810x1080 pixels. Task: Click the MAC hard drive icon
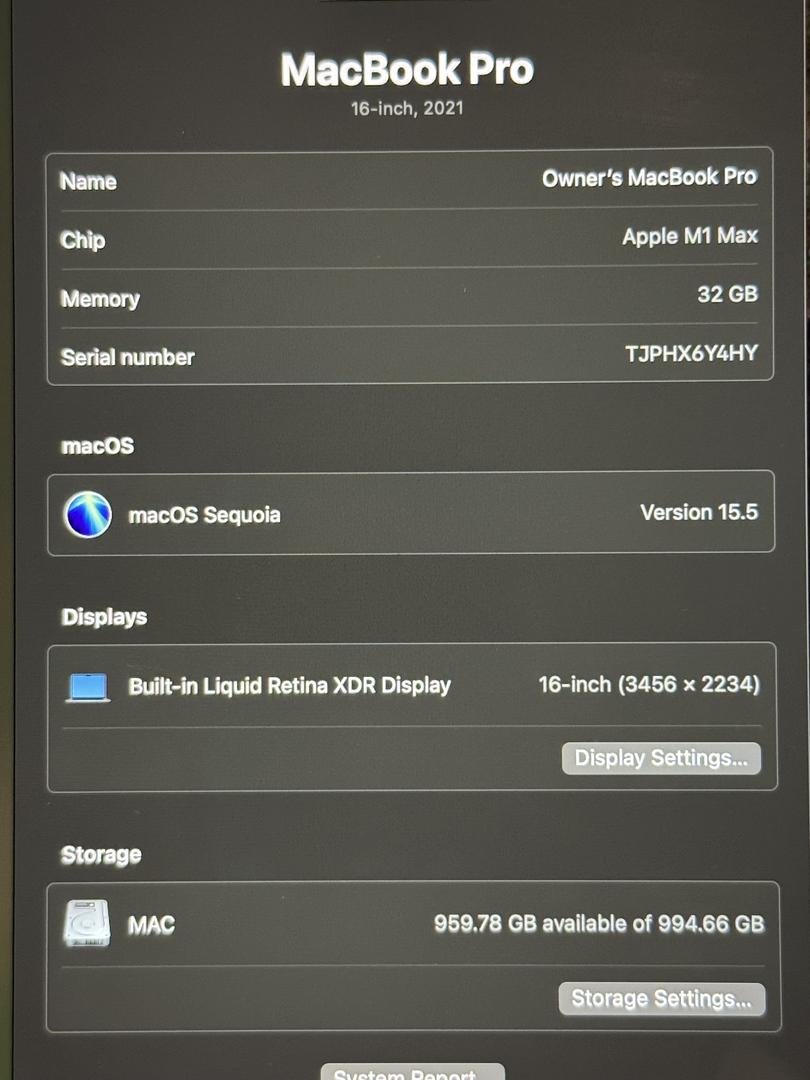pyautogui.click(x=87, y=923)
